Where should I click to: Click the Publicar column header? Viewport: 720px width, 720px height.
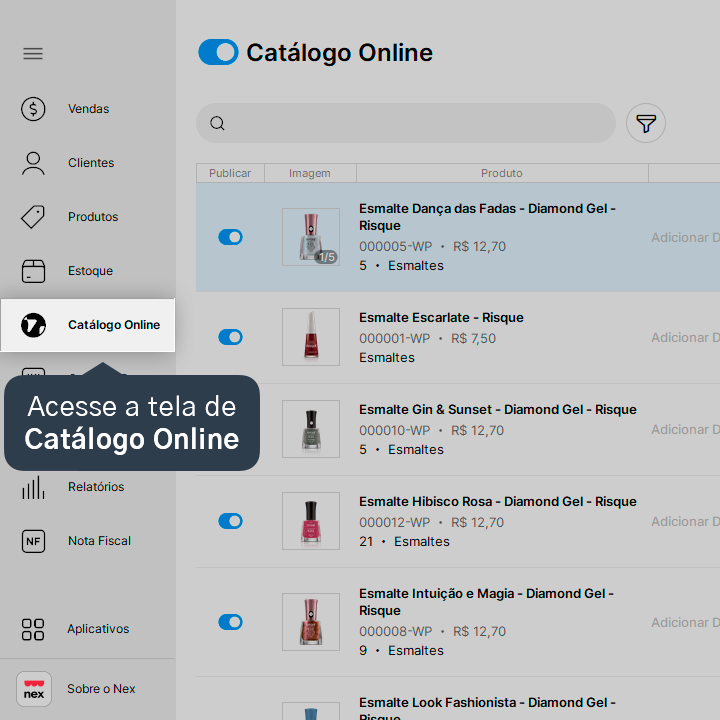230,173
